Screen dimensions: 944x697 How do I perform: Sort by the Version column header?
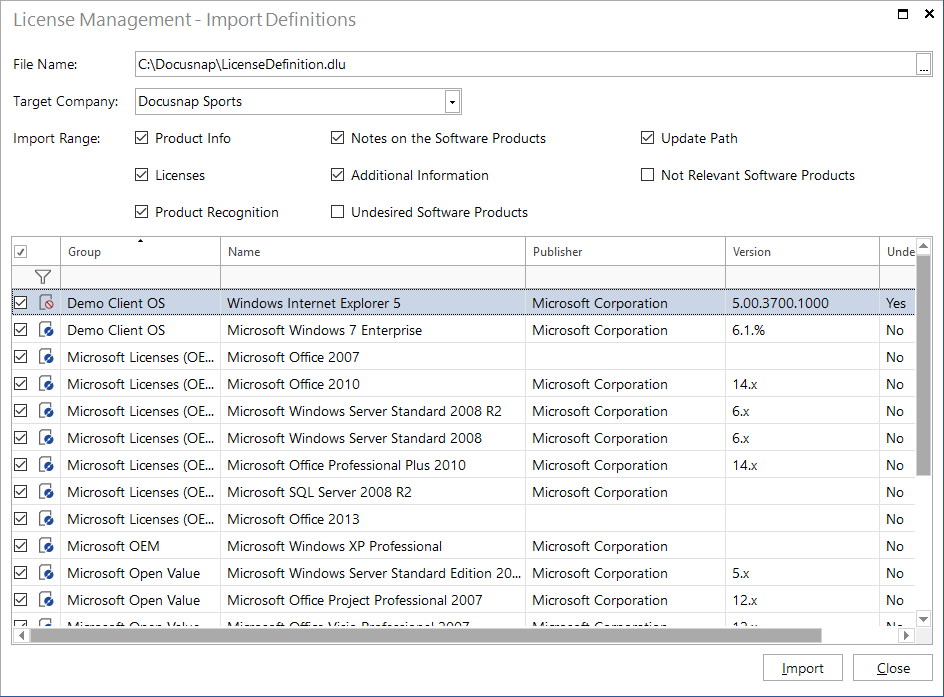tap(802, 252)
